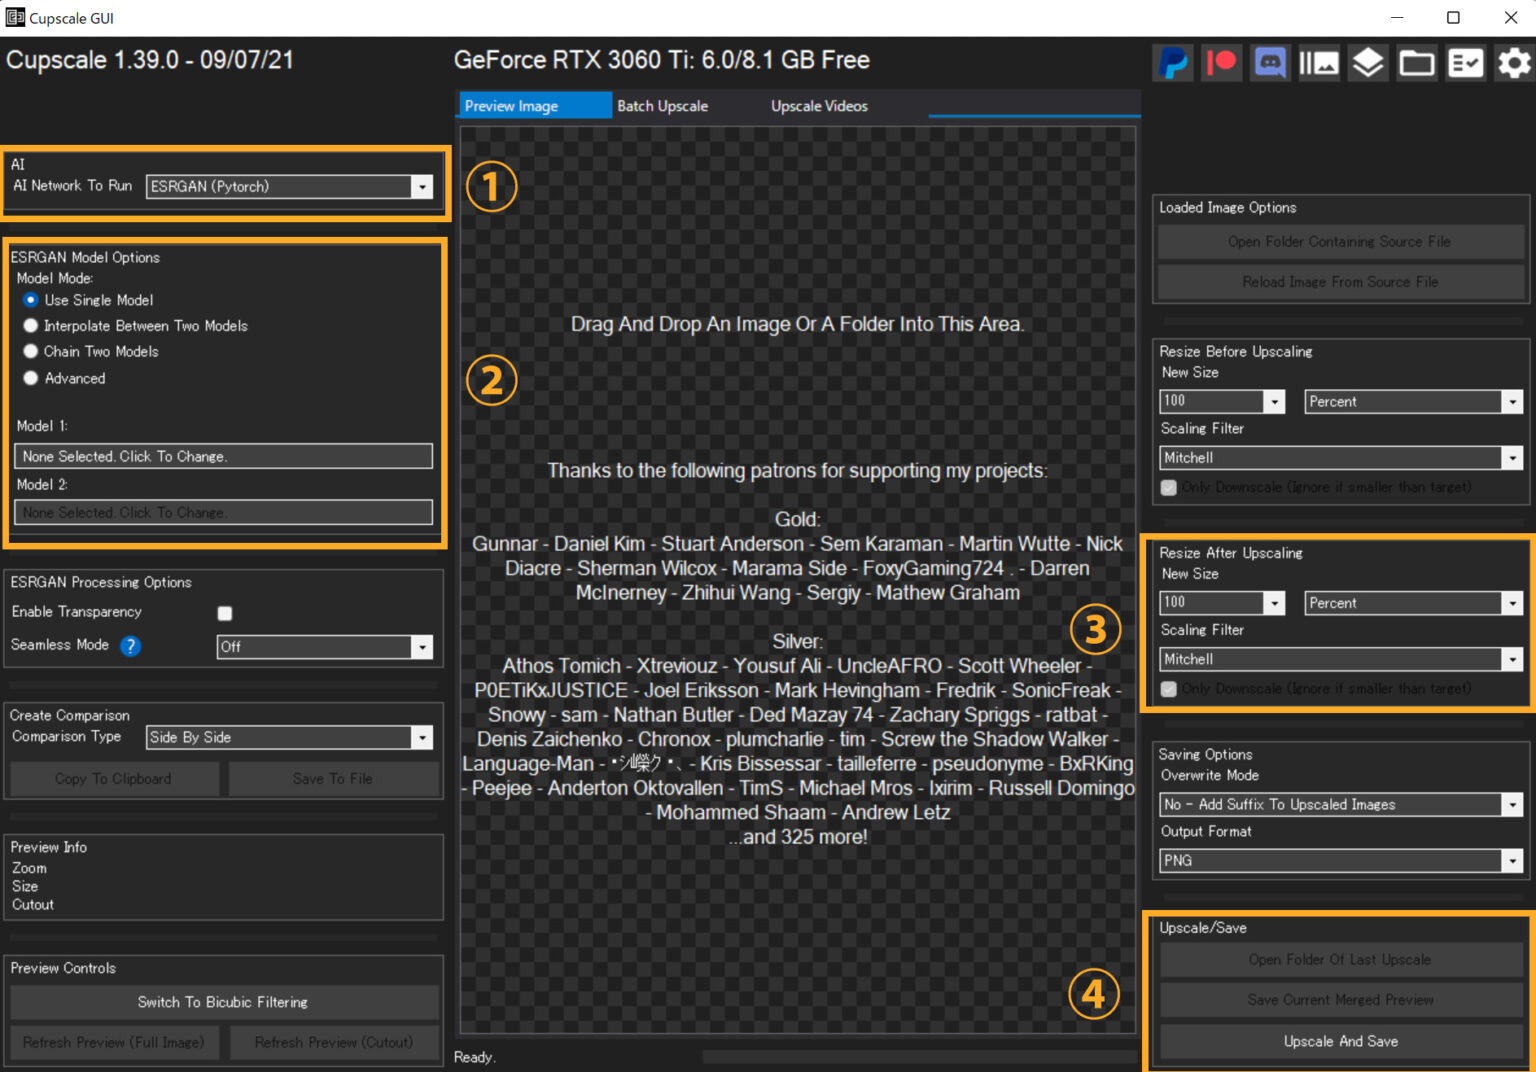Screen dimensions: 1536x1072
Task: Click the Patreon icon
Action: pyautogui.click(x=1221, y=63)
